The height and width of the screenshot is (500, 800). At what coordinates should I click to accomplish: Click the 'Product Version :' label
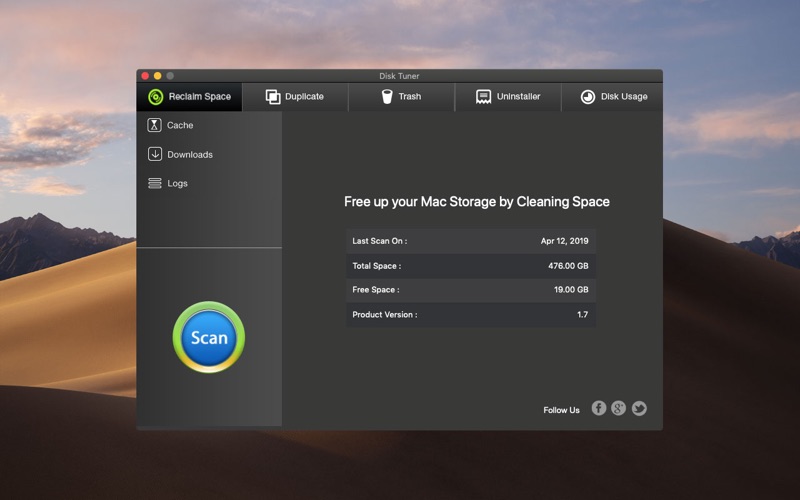tap(385, 315)
